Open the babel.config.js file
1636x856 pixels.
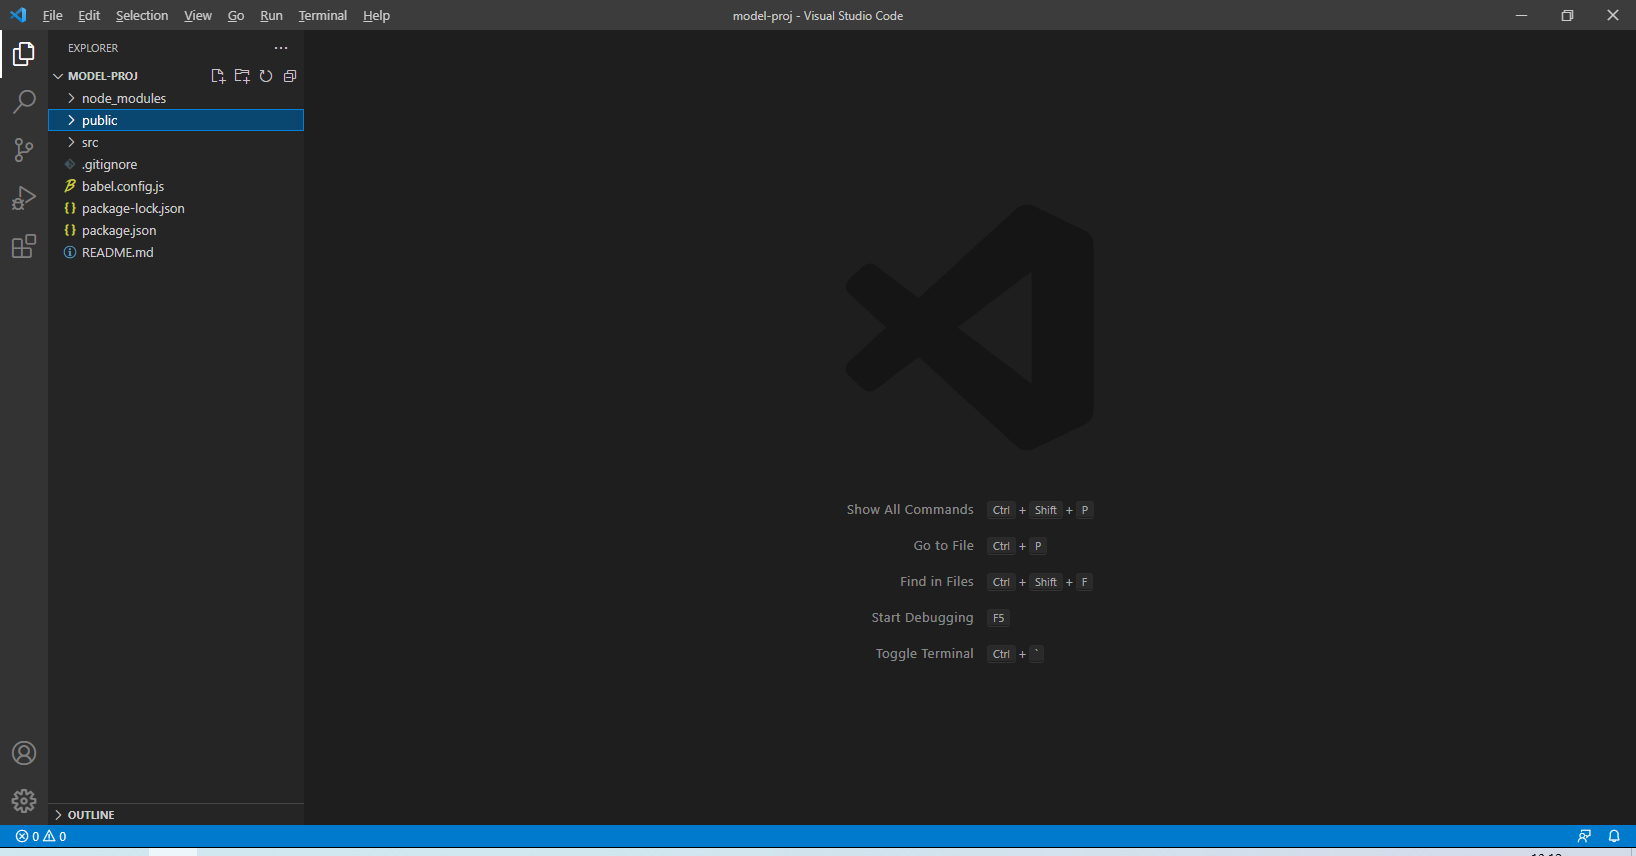(123, 186)
